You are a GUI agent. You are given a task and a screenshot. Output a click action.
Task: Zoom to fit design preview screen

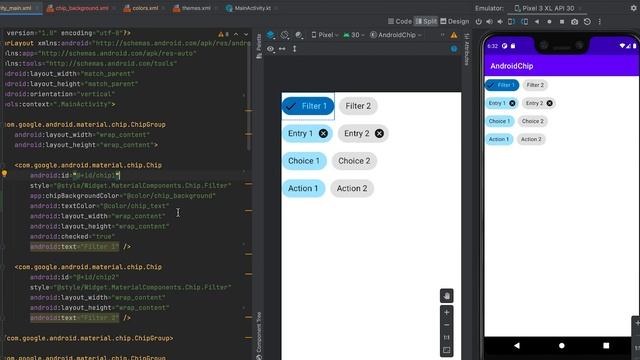pyautogui.click(x=447, y=350)
